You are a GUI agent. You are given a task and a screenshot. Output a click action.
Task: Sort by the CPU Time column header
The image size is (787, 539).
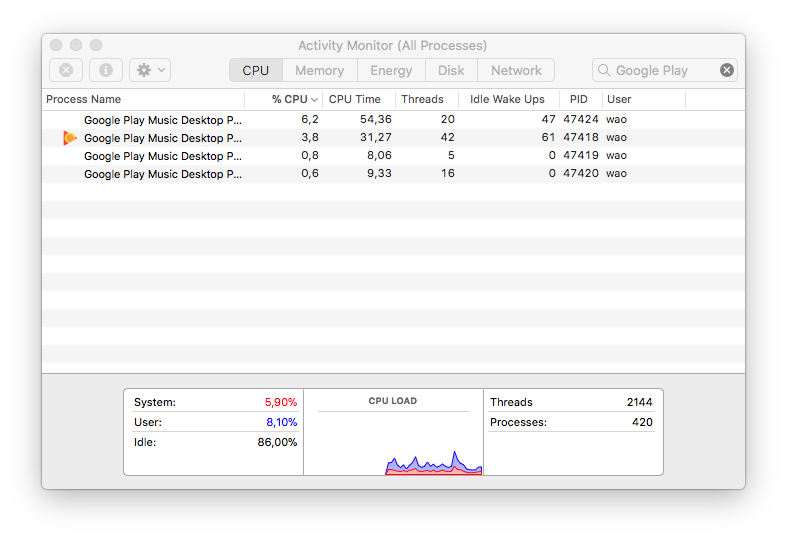[359, 99]
